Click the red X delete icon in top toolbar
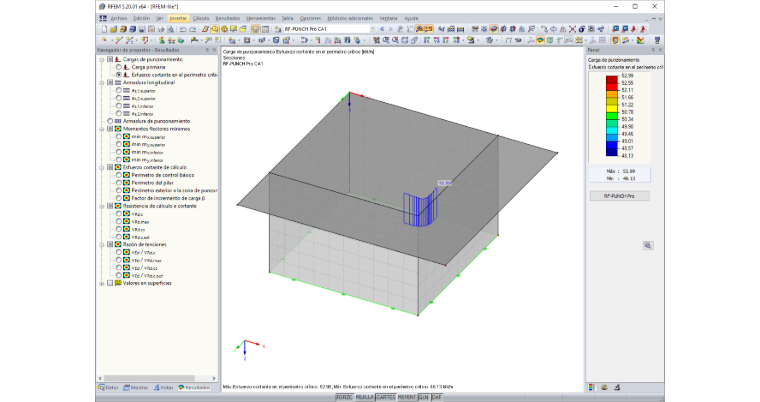 pos(572,29)
